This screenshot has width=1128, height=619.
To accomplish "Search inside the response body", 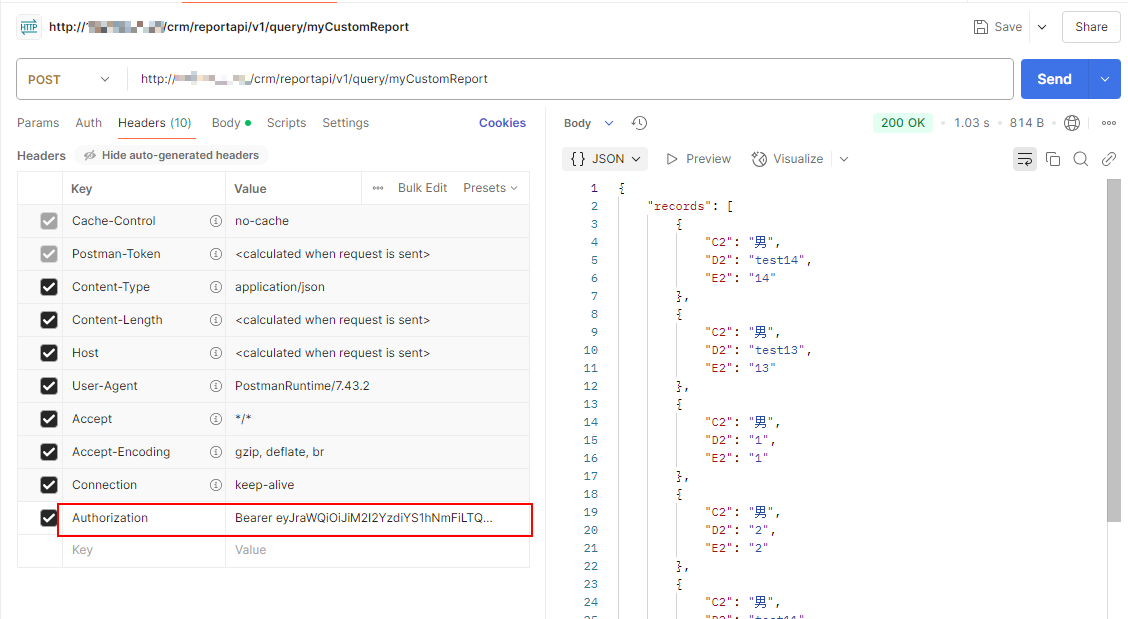I will [x=1081, y=159].
